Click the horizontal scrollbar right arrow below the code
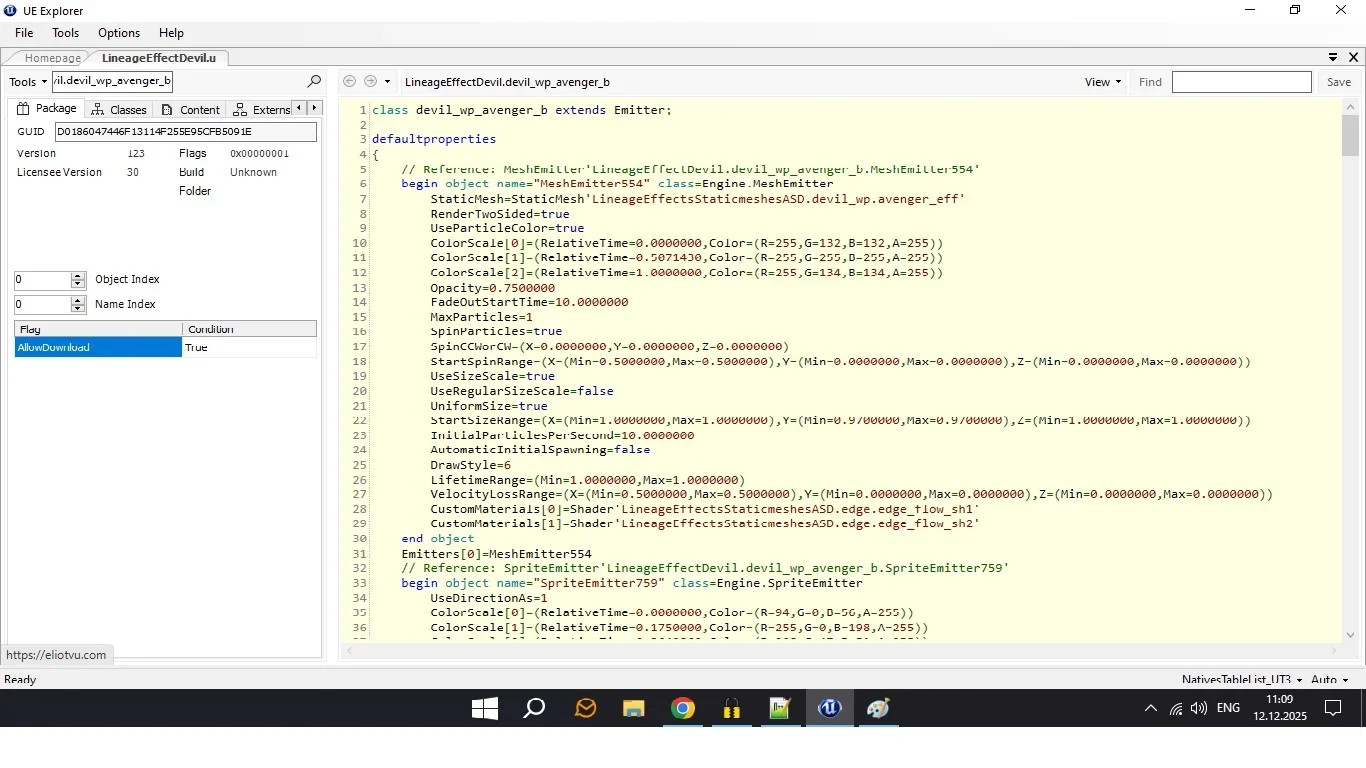 pos(1334,652)
